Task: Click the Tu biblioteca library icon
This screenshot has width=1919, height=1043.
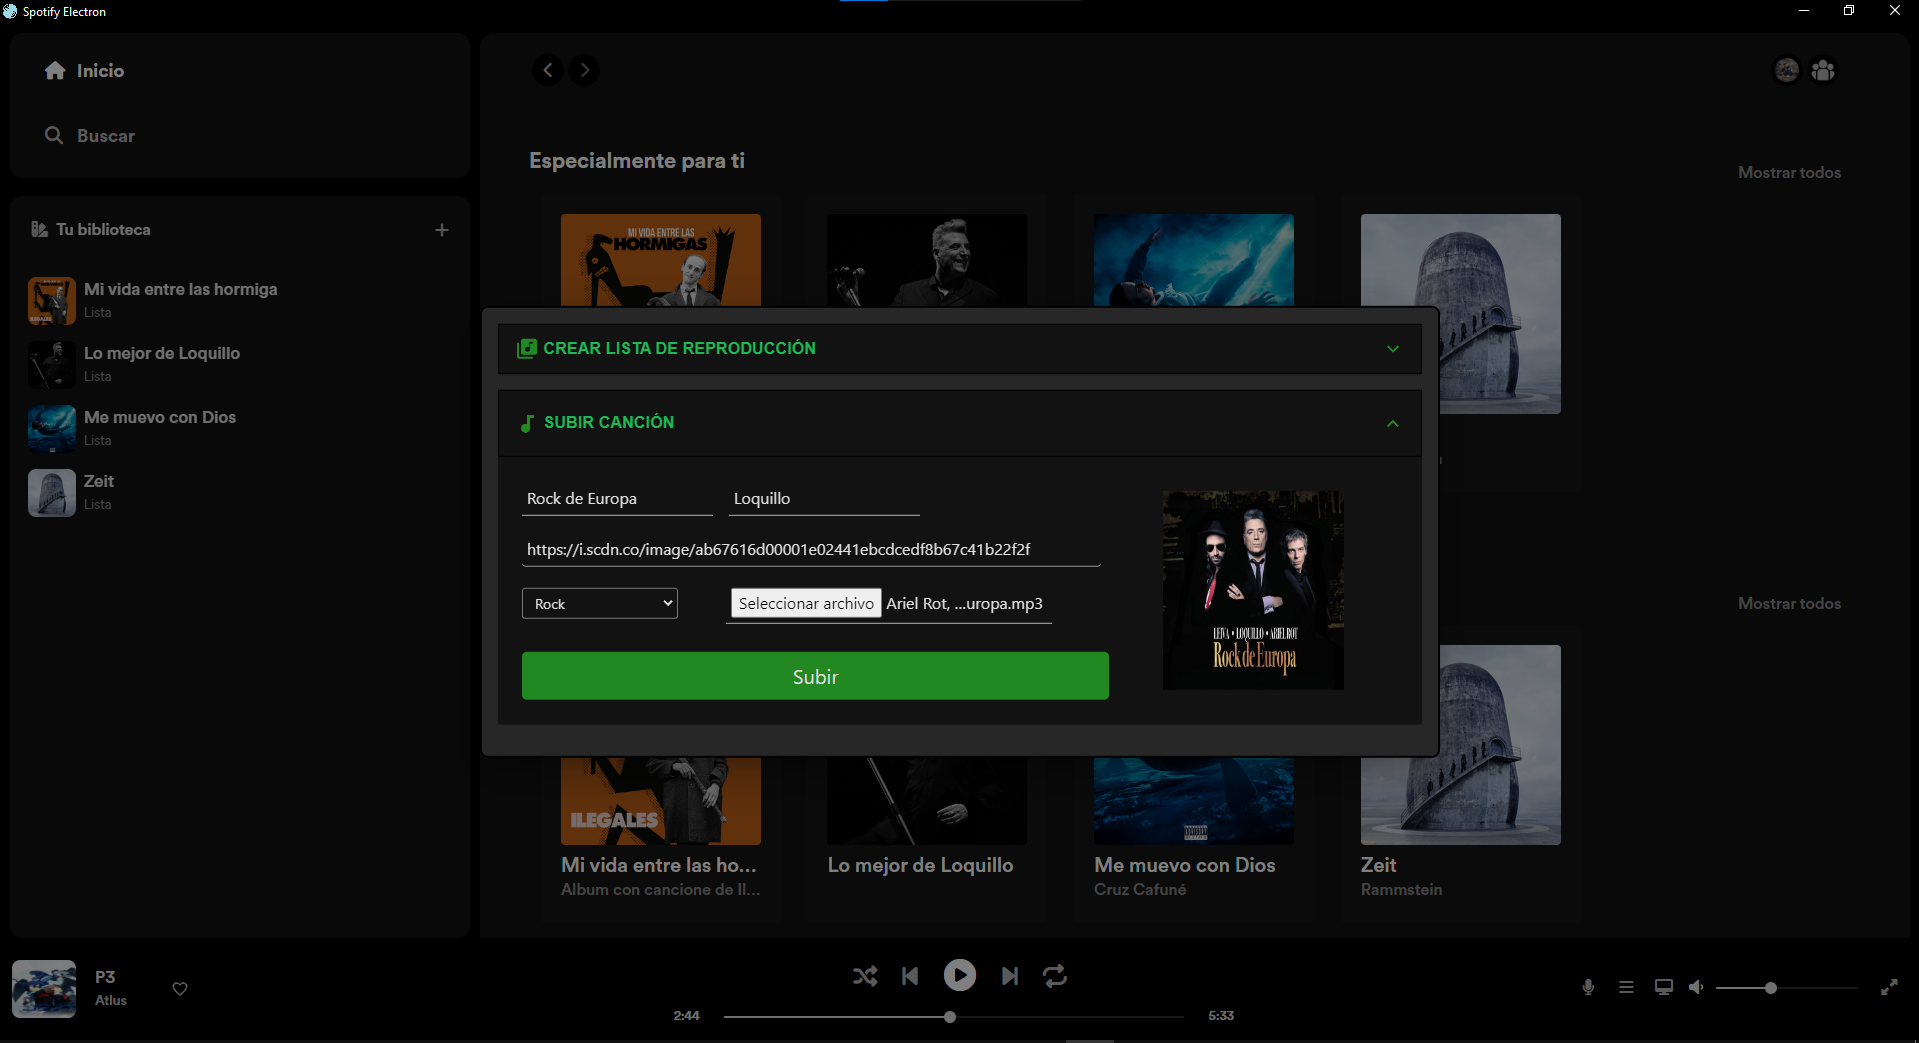Action: [x=39, y=230]
